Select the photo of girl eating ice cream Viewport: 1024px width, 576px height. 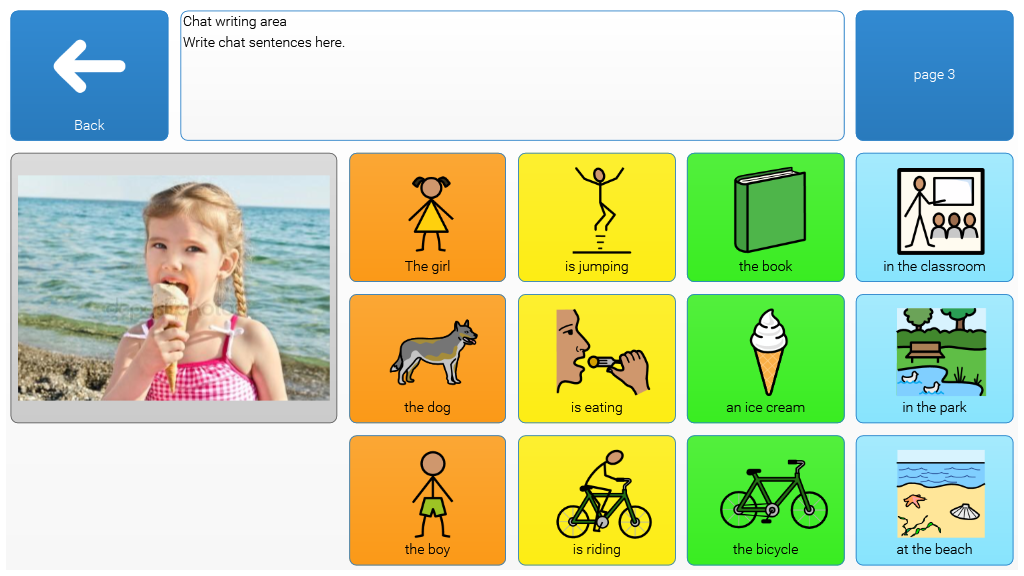174,288
